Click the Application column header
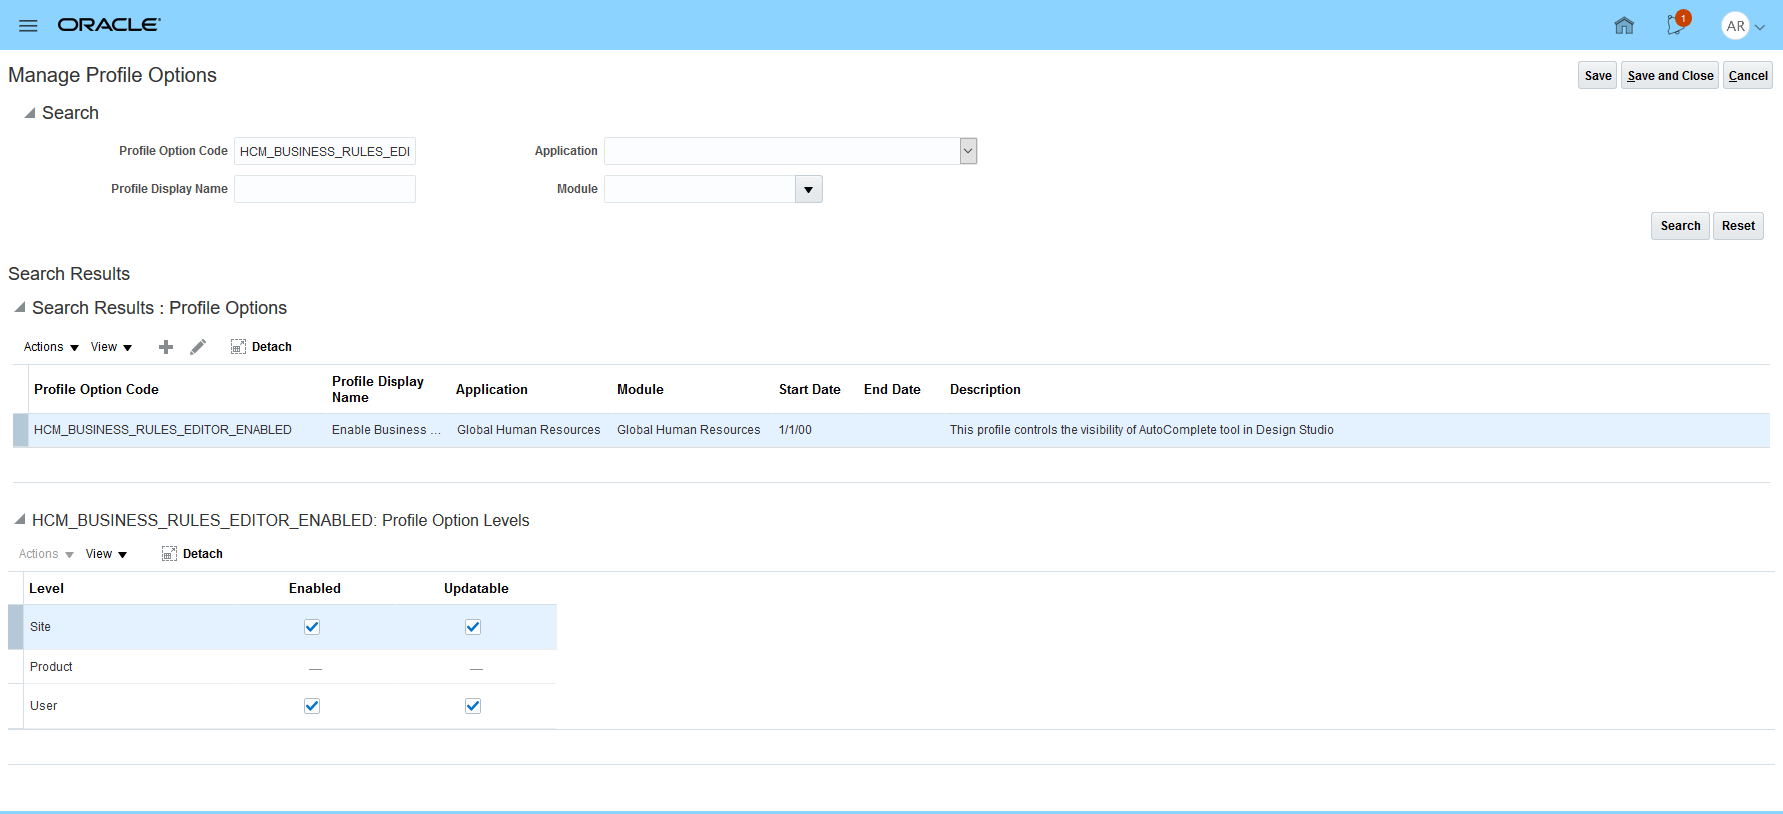The width and height of the screenshot is (1783, 814). pyautogui.click(x=492, y=390)
